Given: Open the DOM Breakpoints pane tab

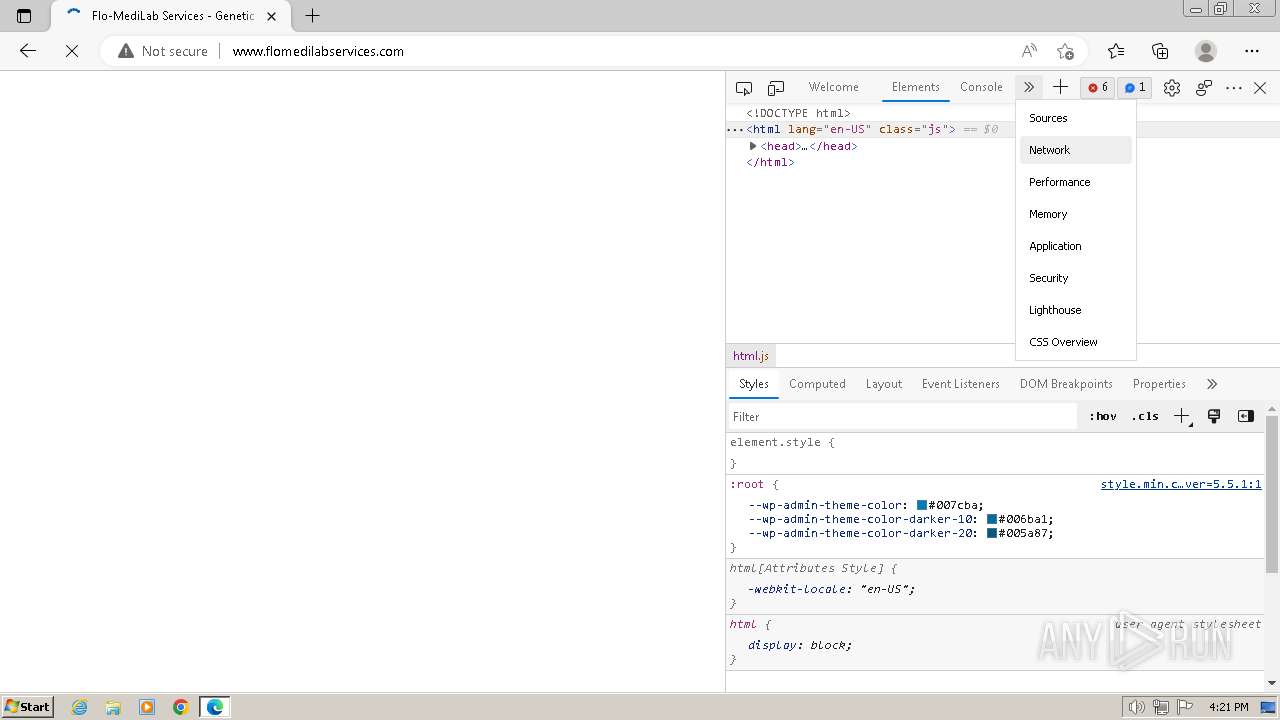Looking at the screenshot, I should (x=1066, y=384).
